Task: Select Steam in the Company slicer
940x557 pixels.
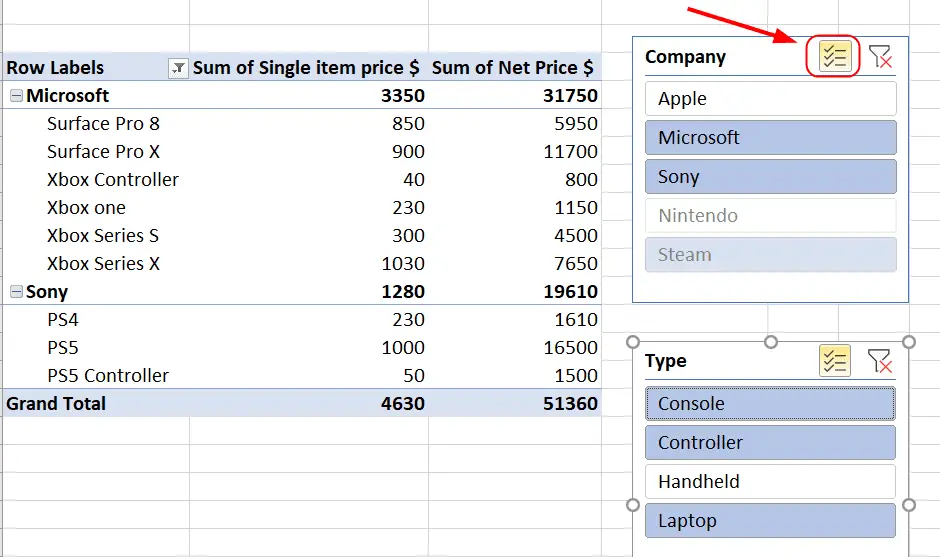Action: pos(770,254)
